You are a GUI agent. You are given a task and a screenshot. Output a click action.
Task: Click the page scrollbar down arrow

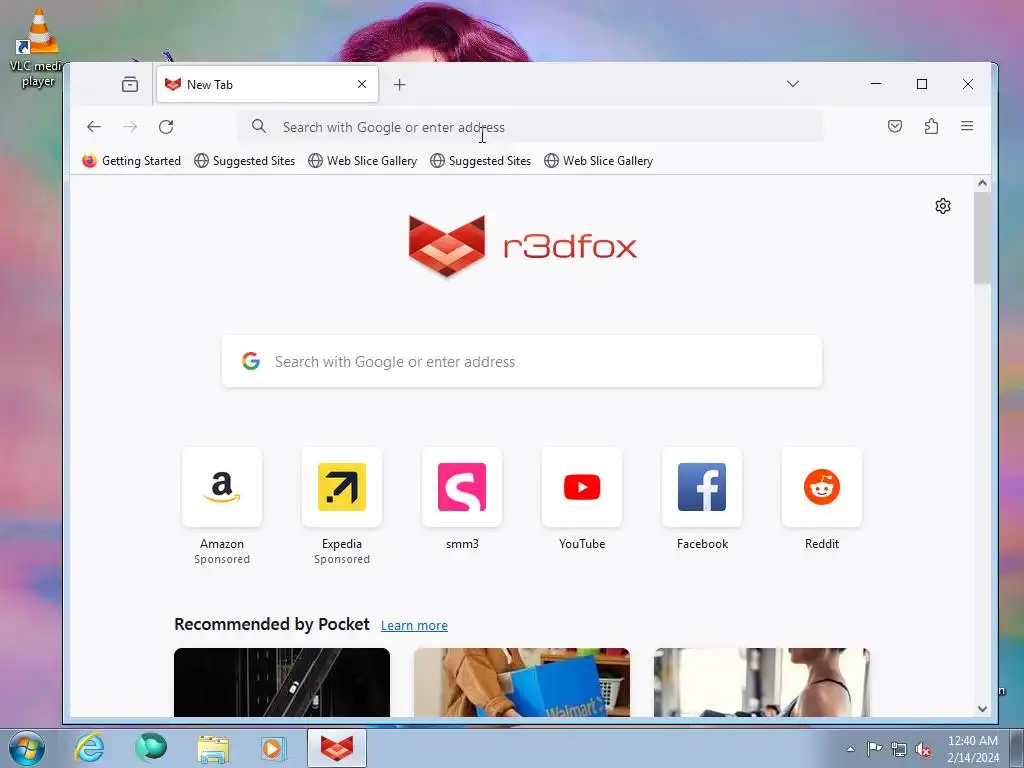point(982,709)
